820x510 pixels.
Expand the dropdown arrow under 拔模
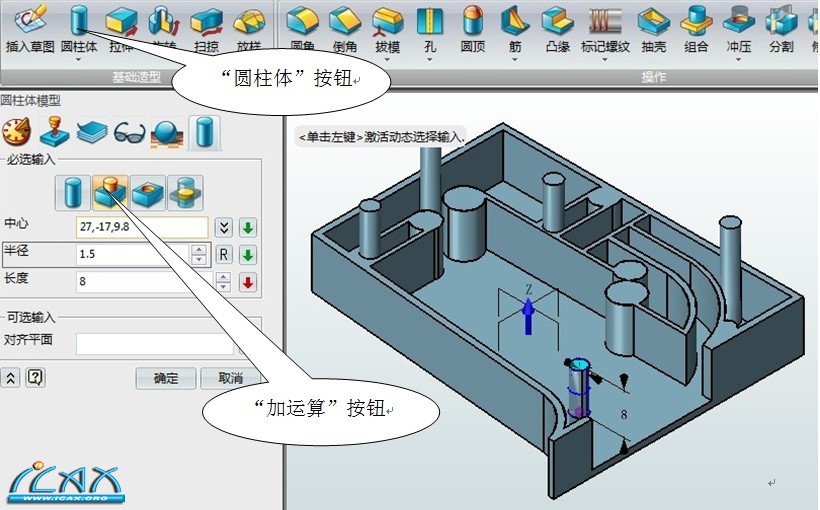pos(388,60)
